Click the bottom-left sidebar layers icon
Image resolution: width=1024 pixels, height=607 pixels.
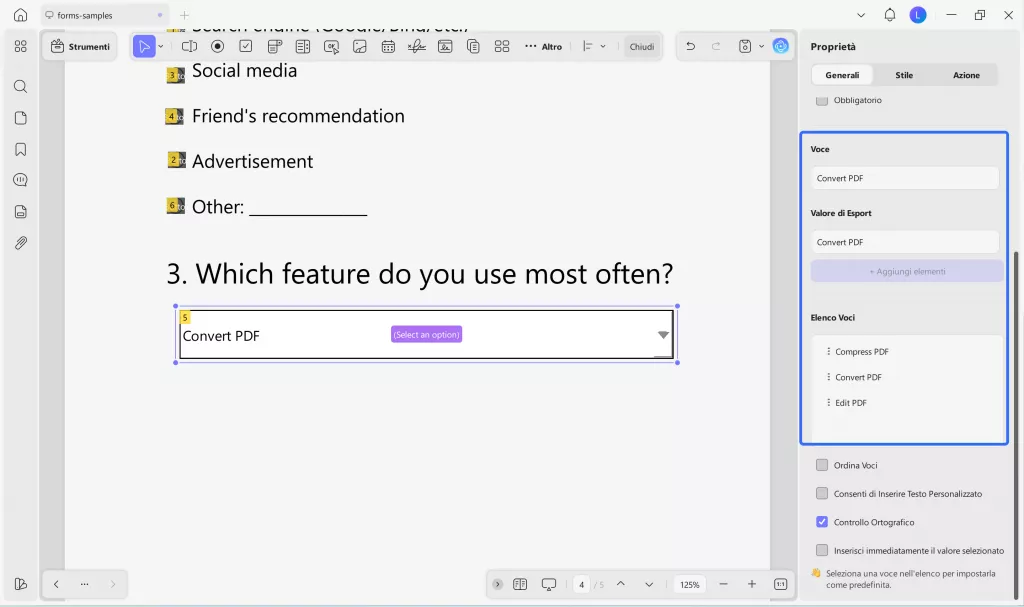coord(20,584)
